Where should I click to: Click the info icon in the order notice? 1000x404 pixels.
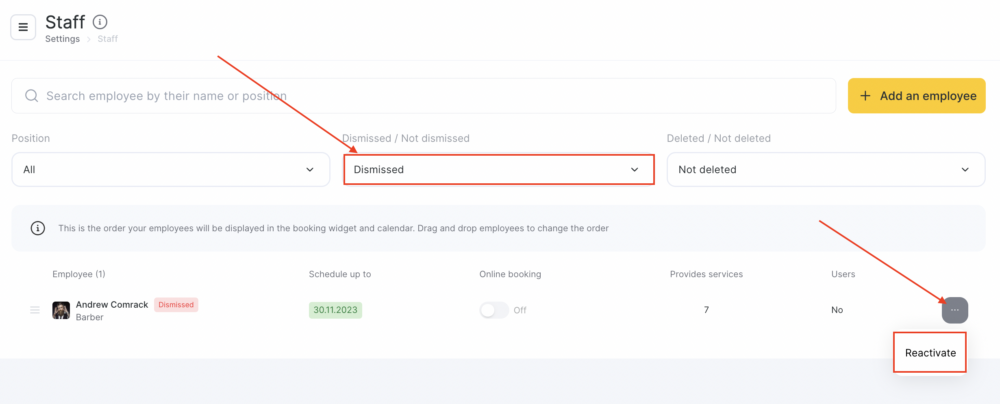point(38,228)
